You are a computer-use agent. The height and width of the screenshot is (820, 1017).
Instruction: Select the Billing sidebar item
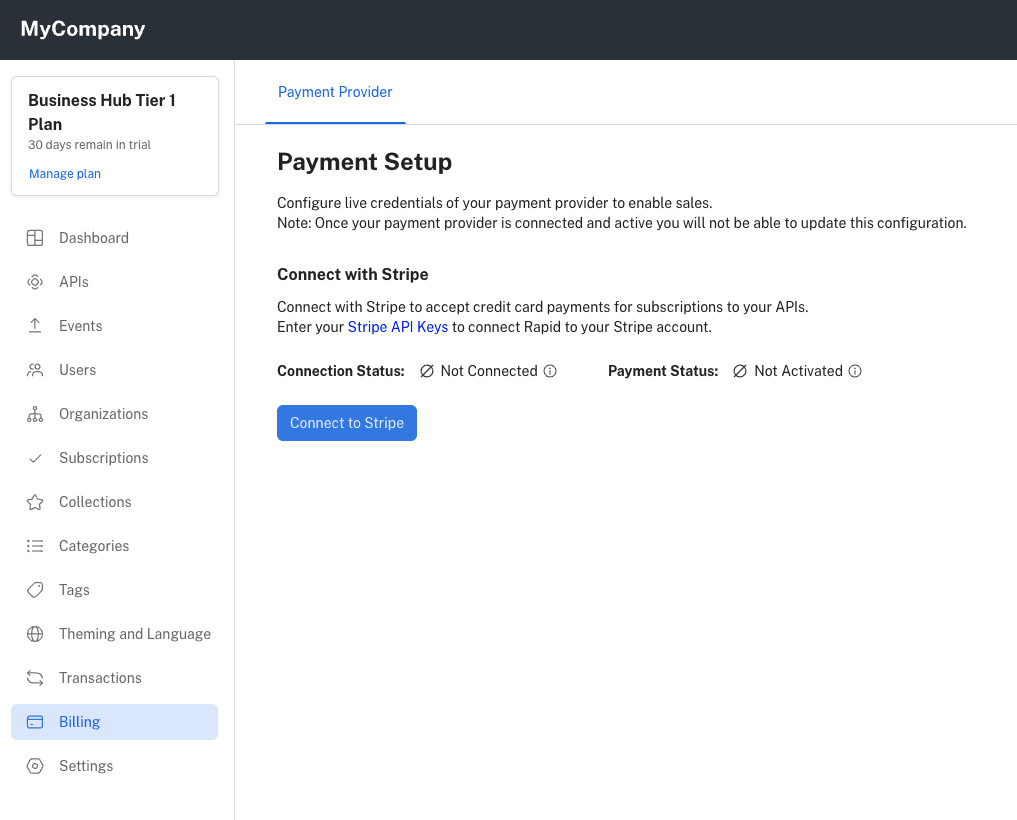pyautogui.click(x=115, y=722)
